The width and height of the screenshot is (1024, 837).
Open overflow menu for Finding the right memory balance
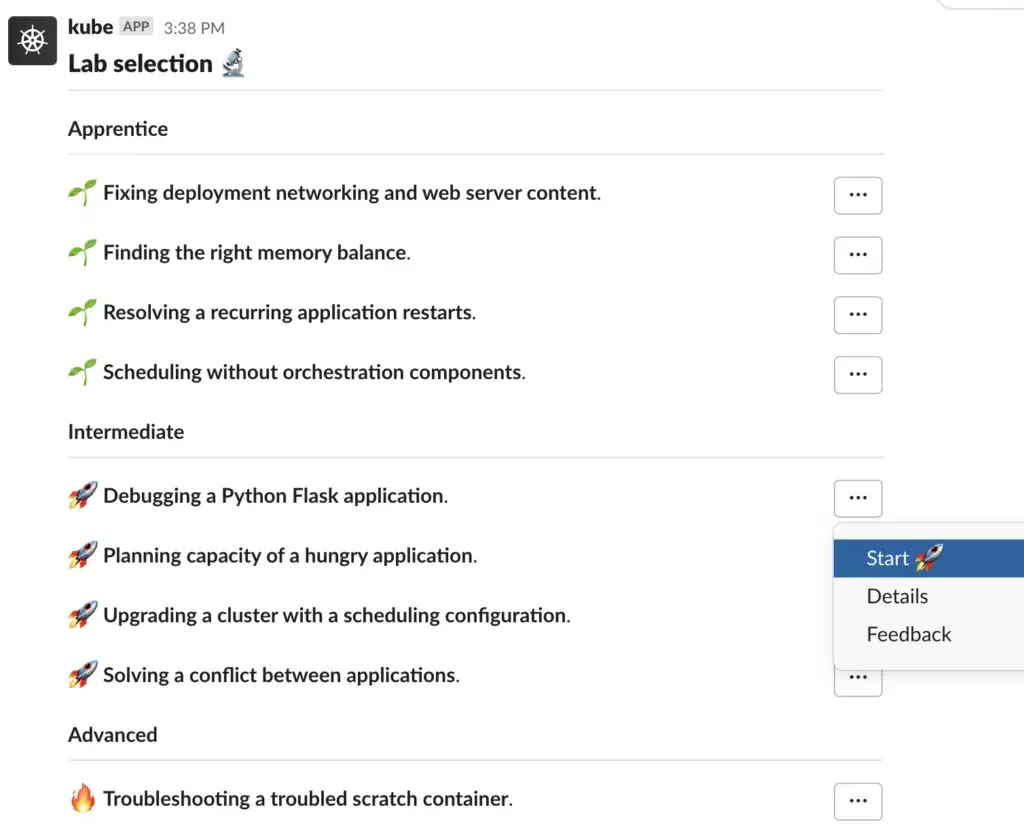[x=857, y=255]
